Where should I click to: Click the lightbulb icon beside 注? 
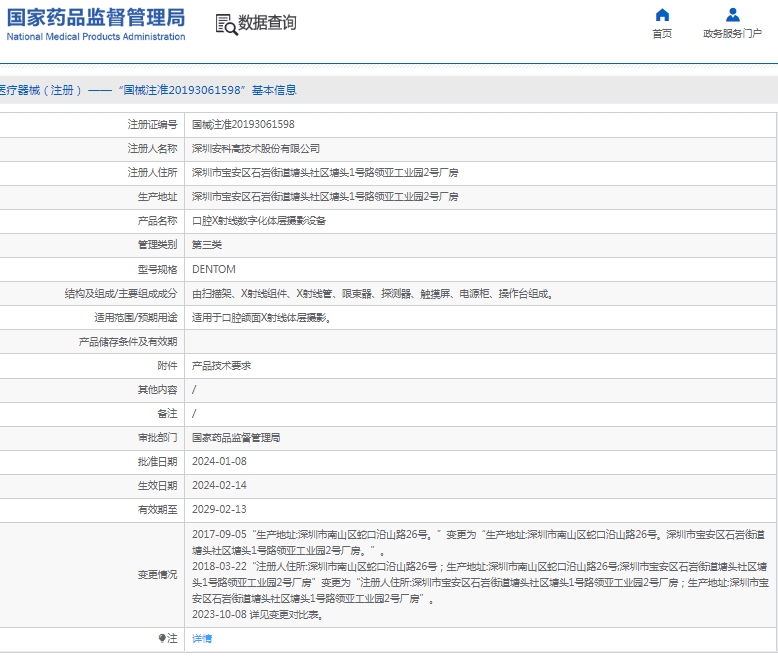(x=162, y=638)
